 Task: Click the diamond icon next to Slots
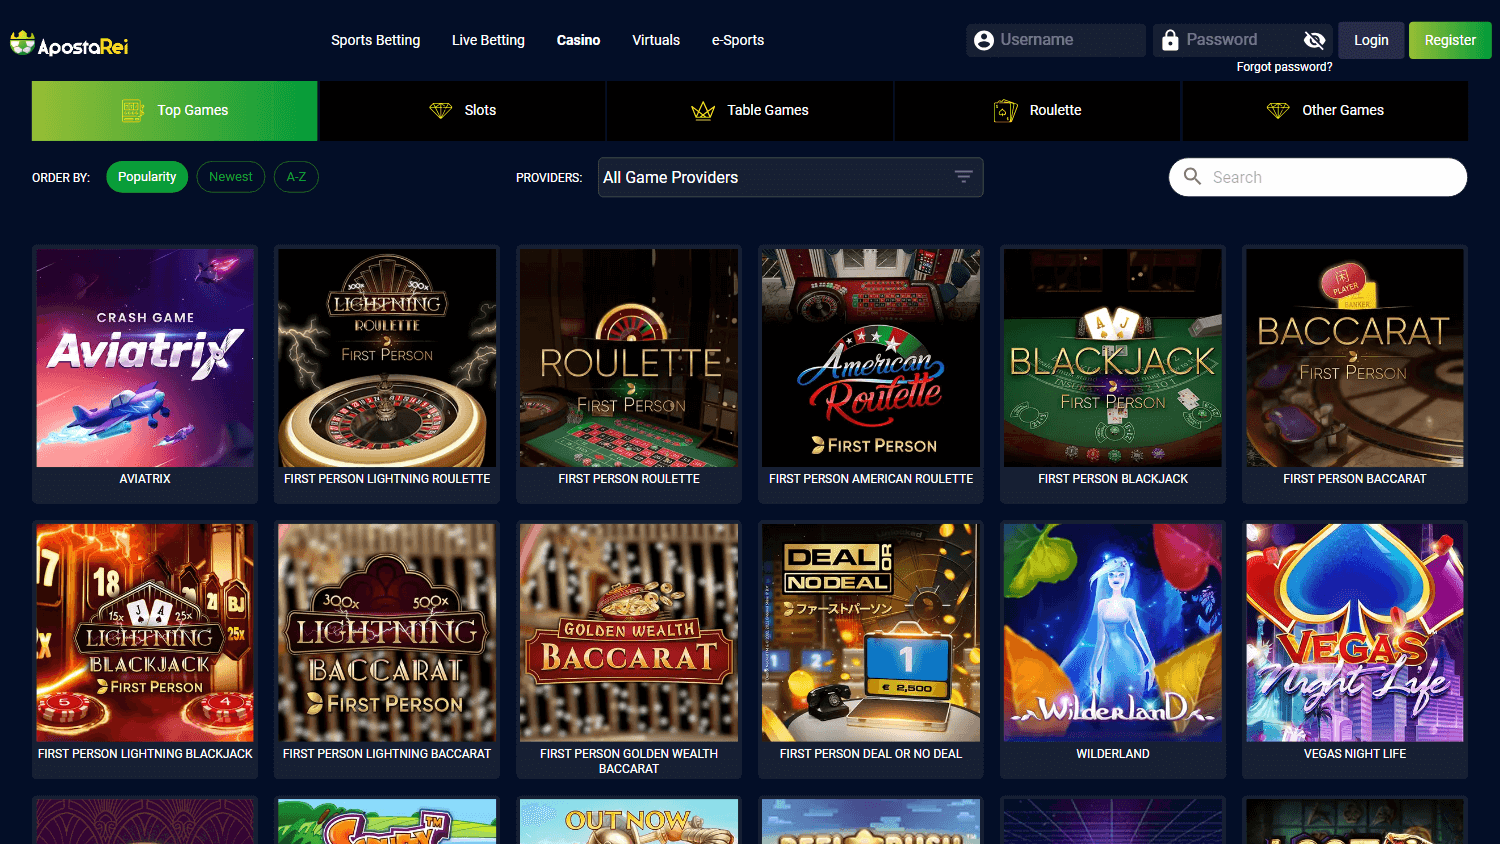click(441, 110)
